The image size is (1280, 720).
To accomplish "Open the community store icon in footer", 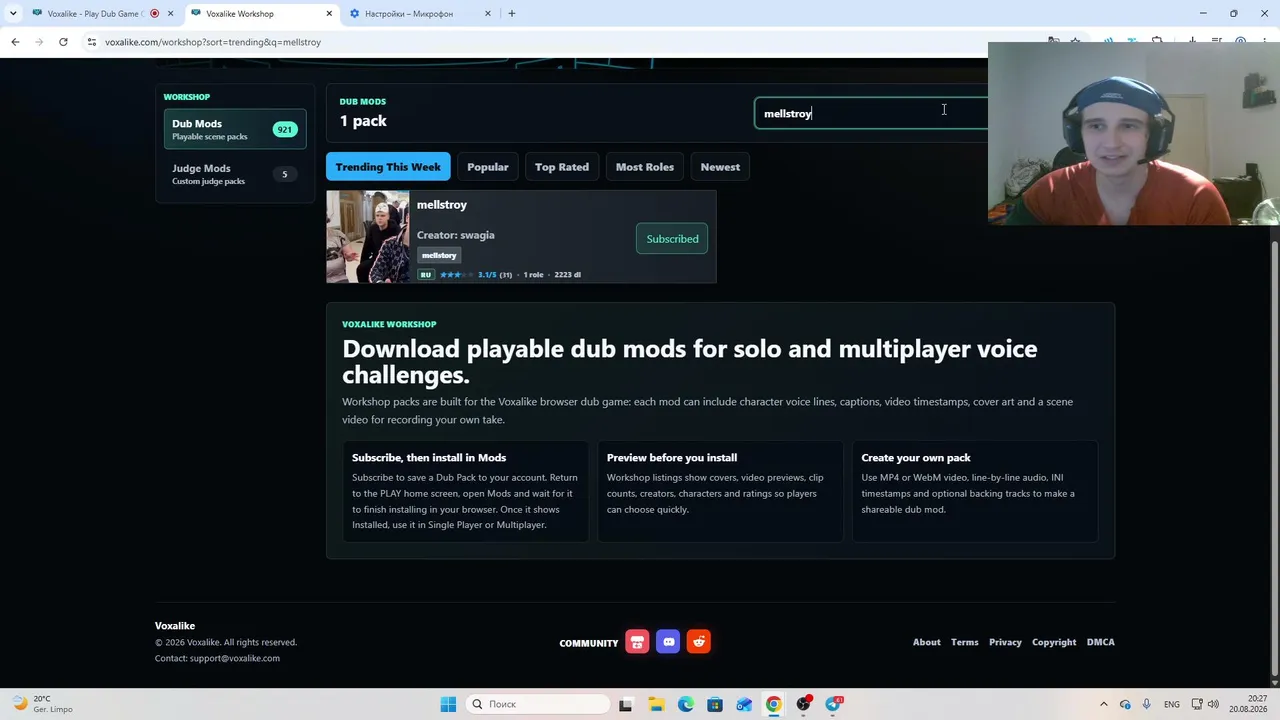I will (x=637, y=642).
